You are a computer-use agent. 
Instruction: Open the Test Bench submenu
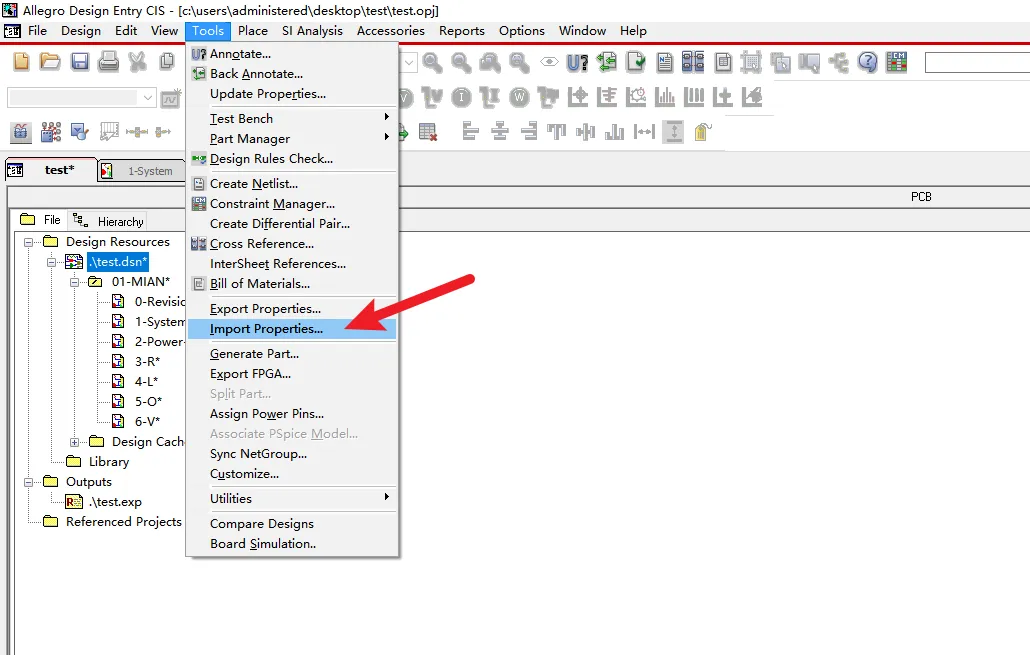point(292,118)
